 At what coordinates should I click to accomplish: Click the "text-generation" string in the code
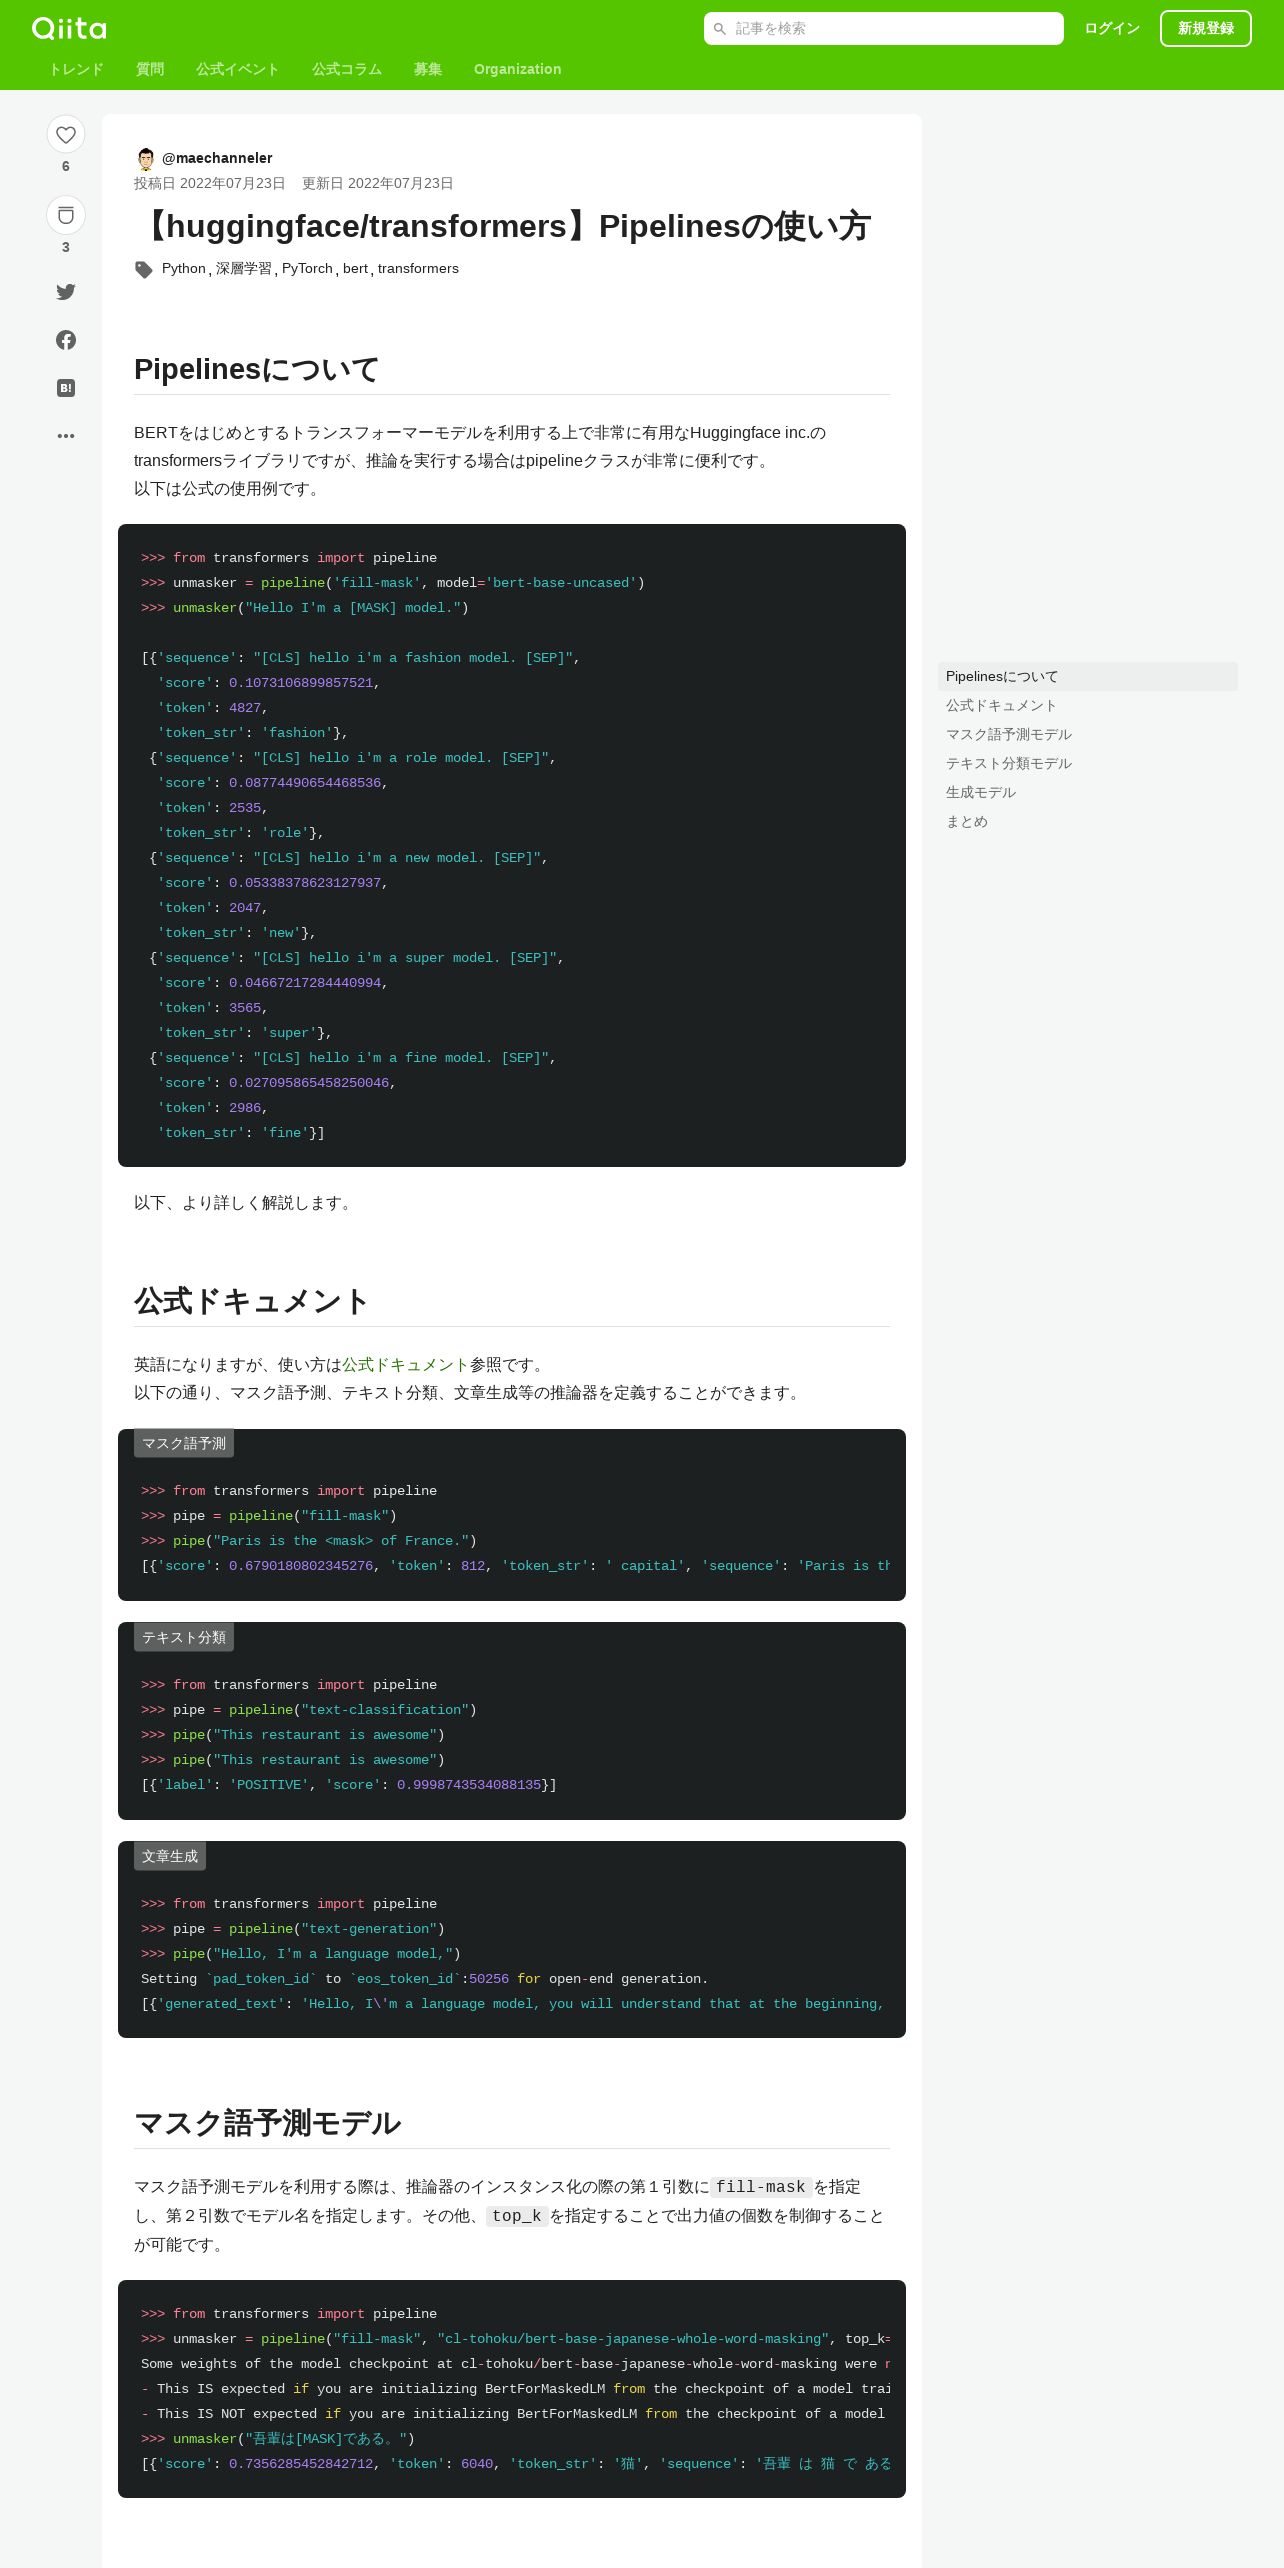369,1929
